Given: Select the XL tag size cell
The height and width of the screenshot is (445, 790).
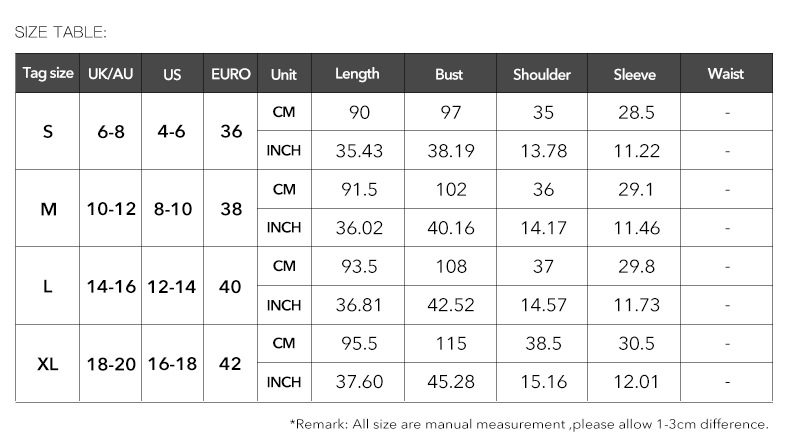Looking at the screenshot, I should click(48, 363).
